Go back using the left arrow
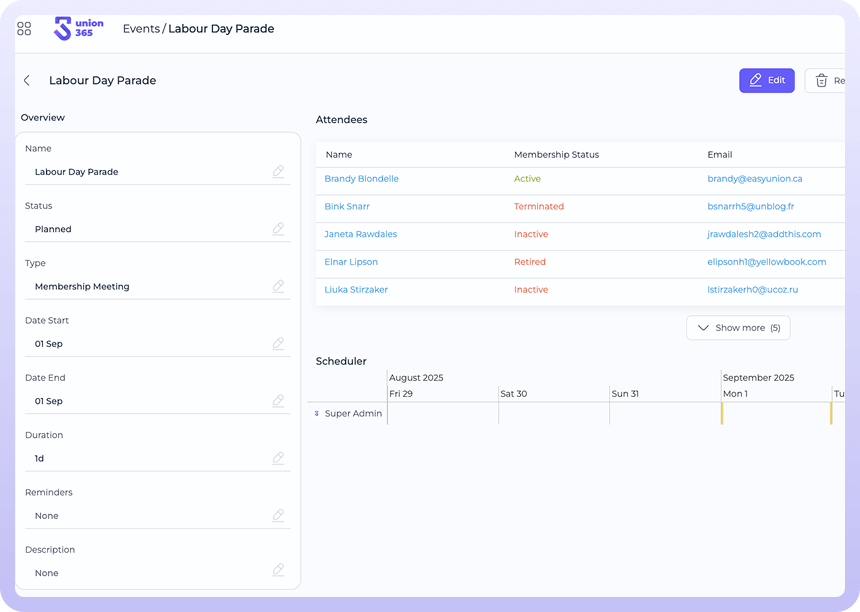 pos(27,81)
